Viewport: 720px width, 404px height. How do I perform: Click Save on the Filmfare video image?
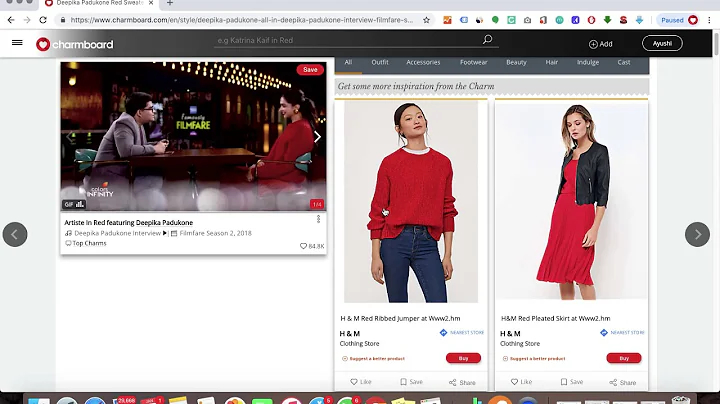[x=310, y=70]
